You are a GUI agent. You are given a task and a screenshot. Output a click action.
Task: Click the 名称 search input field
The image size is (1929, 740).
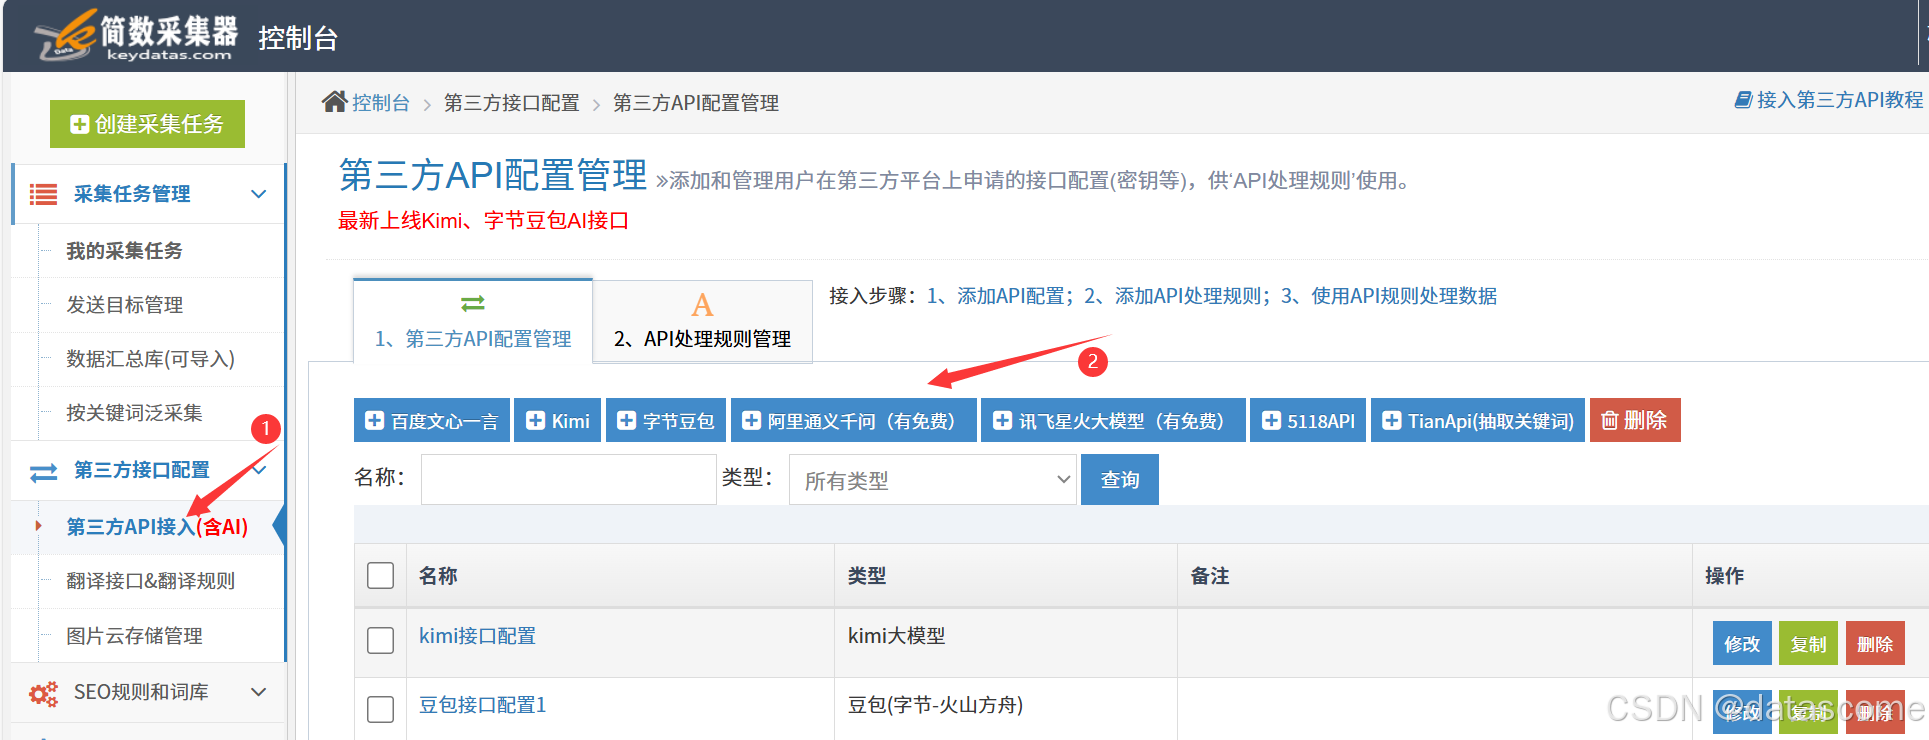click(x=568, y=480)
